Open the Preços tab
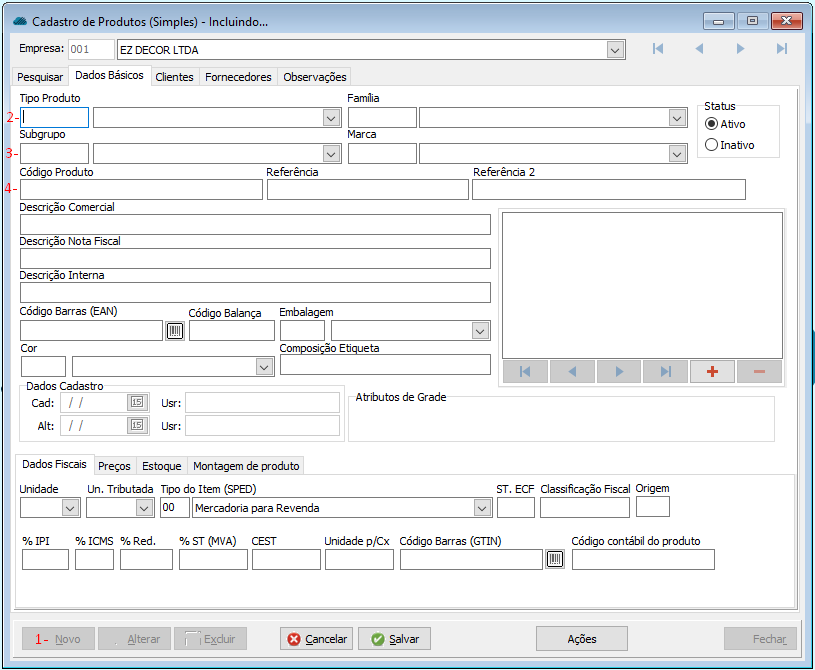Viewport: 815px width, 670px height. 114,466
